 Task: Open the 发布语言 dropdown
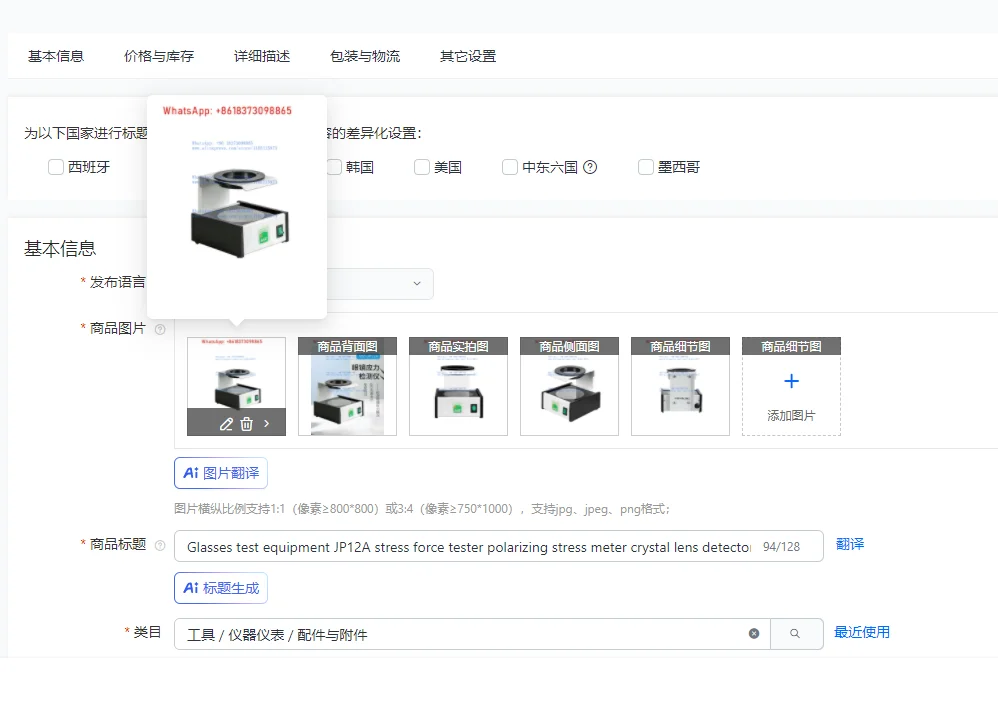click(380, 283)
